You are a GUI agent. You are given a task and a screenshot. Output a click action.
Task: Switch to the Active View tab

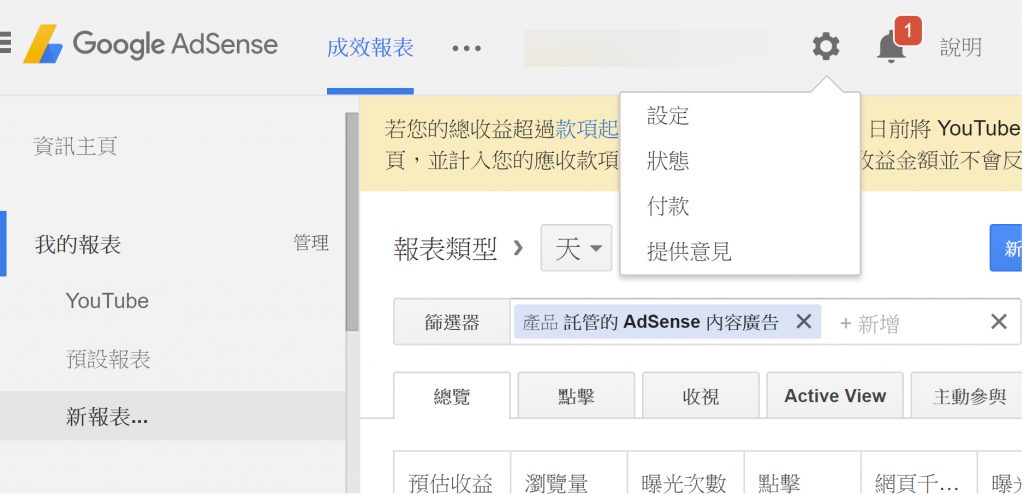[x=835, y=396]
